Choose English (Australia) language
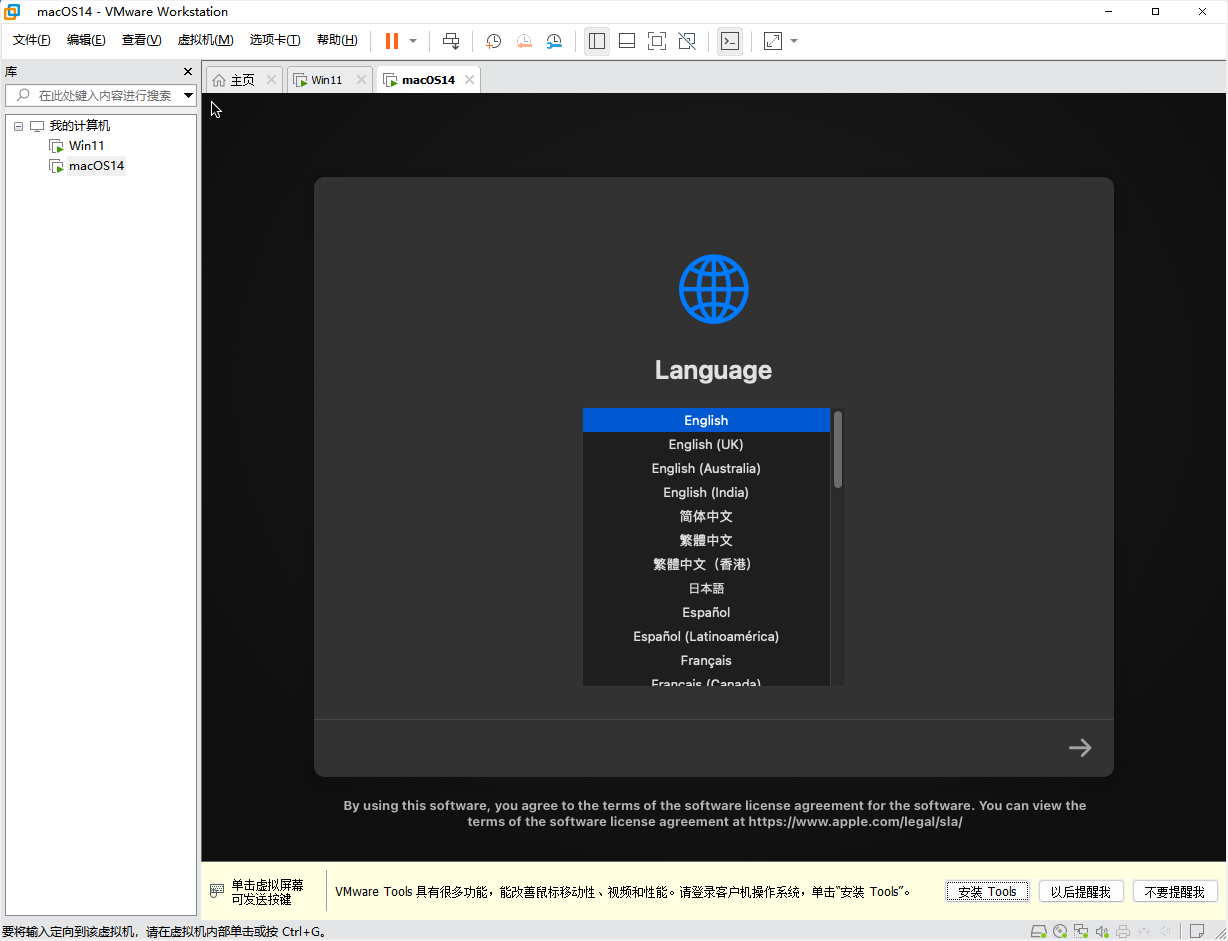The image size is (1228, 941). point(706,468)
